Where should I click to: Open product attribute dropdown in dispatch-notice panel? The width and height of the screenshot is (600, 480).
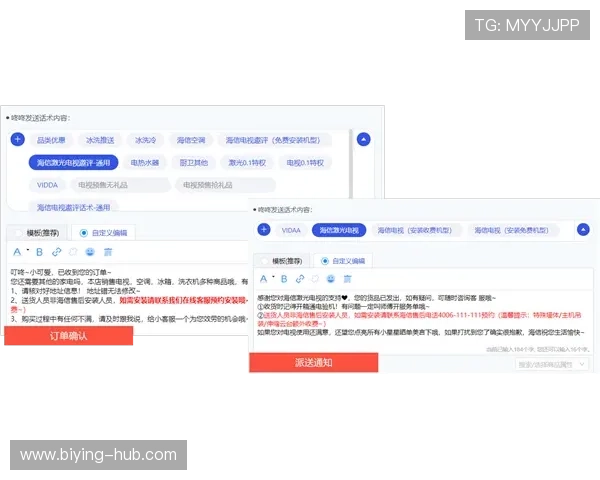click(552, 364)
